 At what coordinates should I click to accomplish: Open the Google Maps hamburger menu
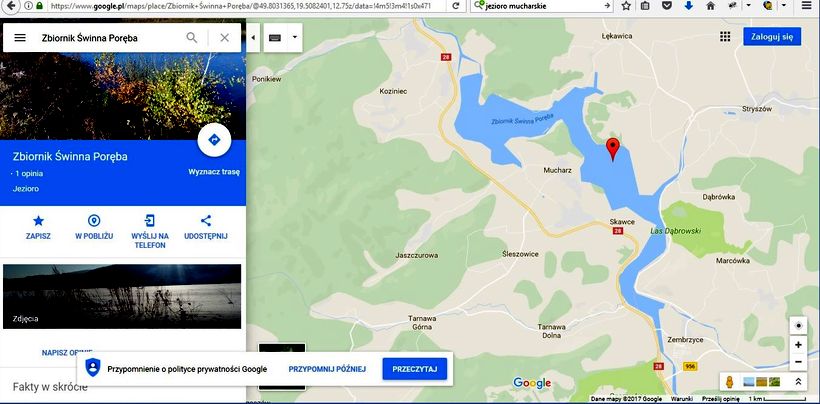tap(19, 38)
